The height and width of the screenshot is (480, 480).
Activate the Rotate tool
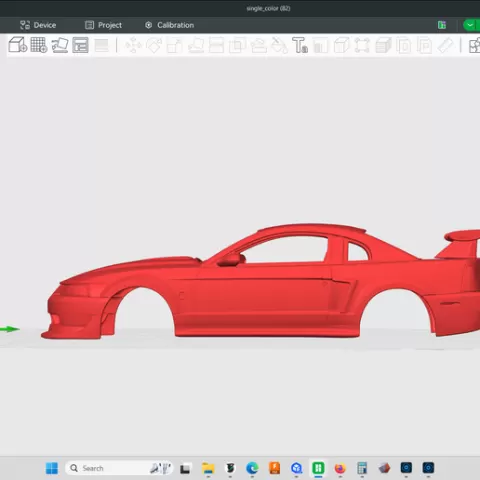click(x=154, y=45)
